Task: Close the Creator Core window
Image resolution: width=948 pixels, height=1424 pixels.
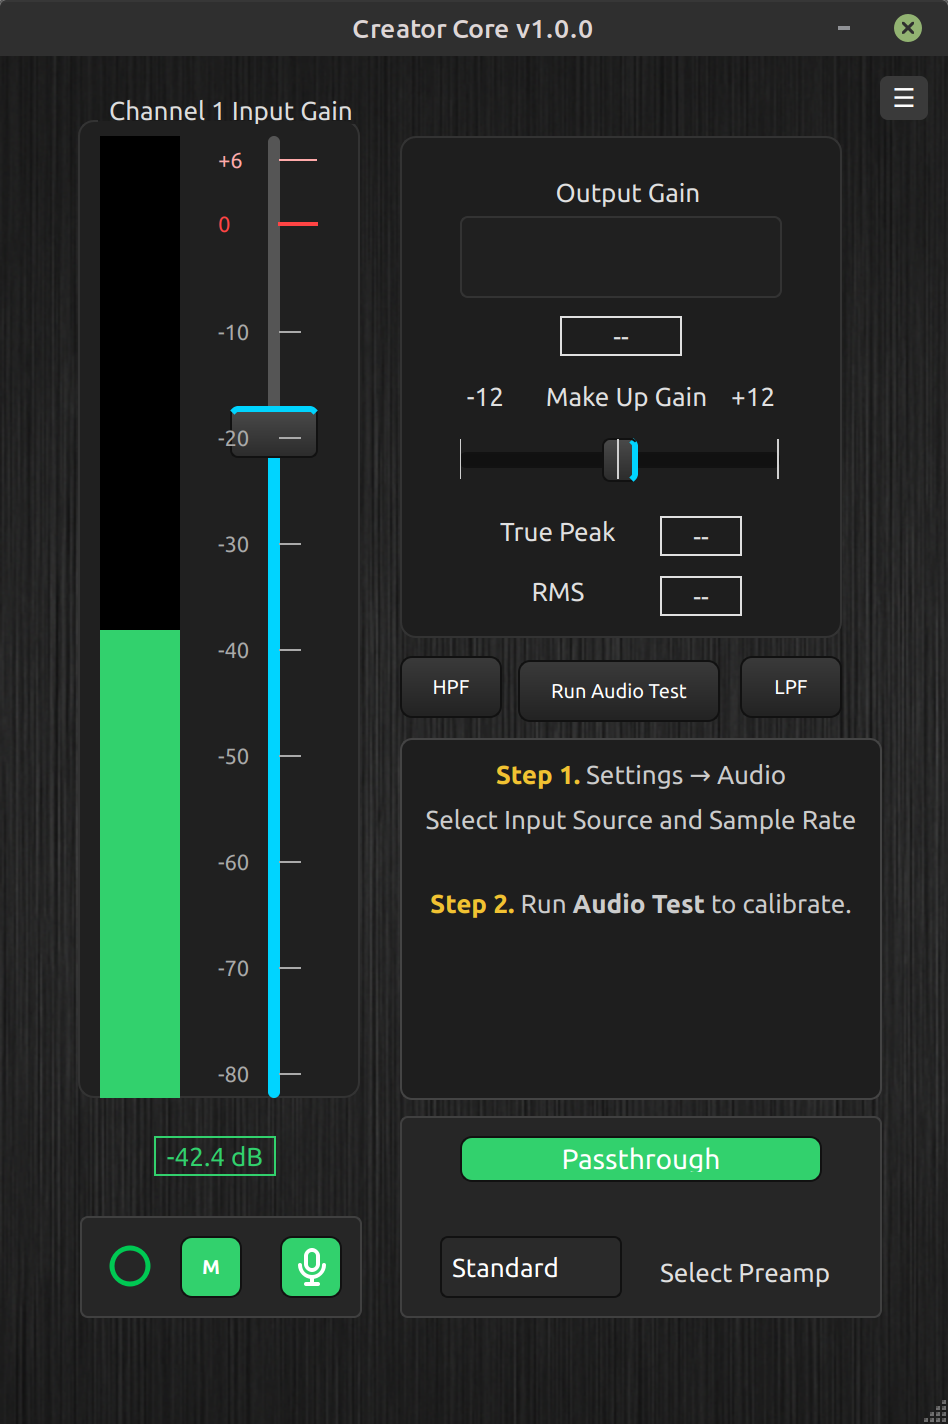Action: pos(907,28)
